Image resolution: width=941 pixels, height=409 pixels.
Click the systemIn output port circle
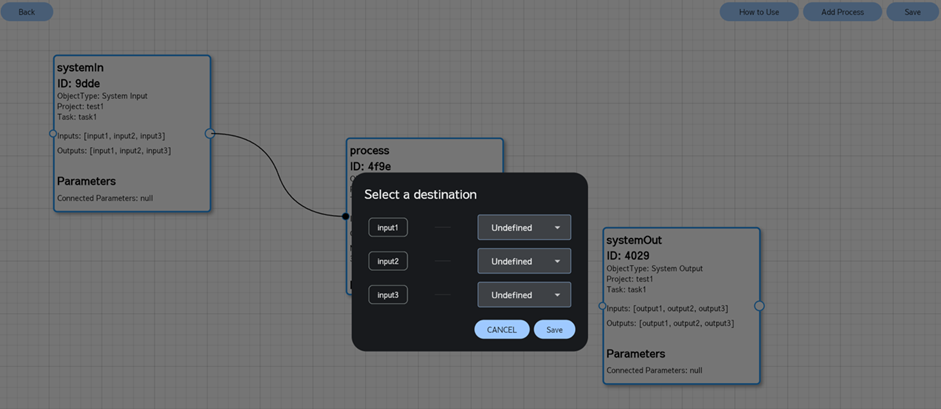pyautogui.click(x=210, y=133)
